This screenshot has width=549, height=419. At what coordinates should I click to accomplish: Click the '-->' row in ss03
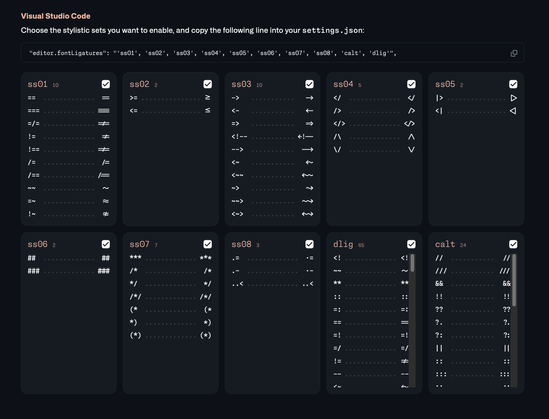[x=272, y=149]
